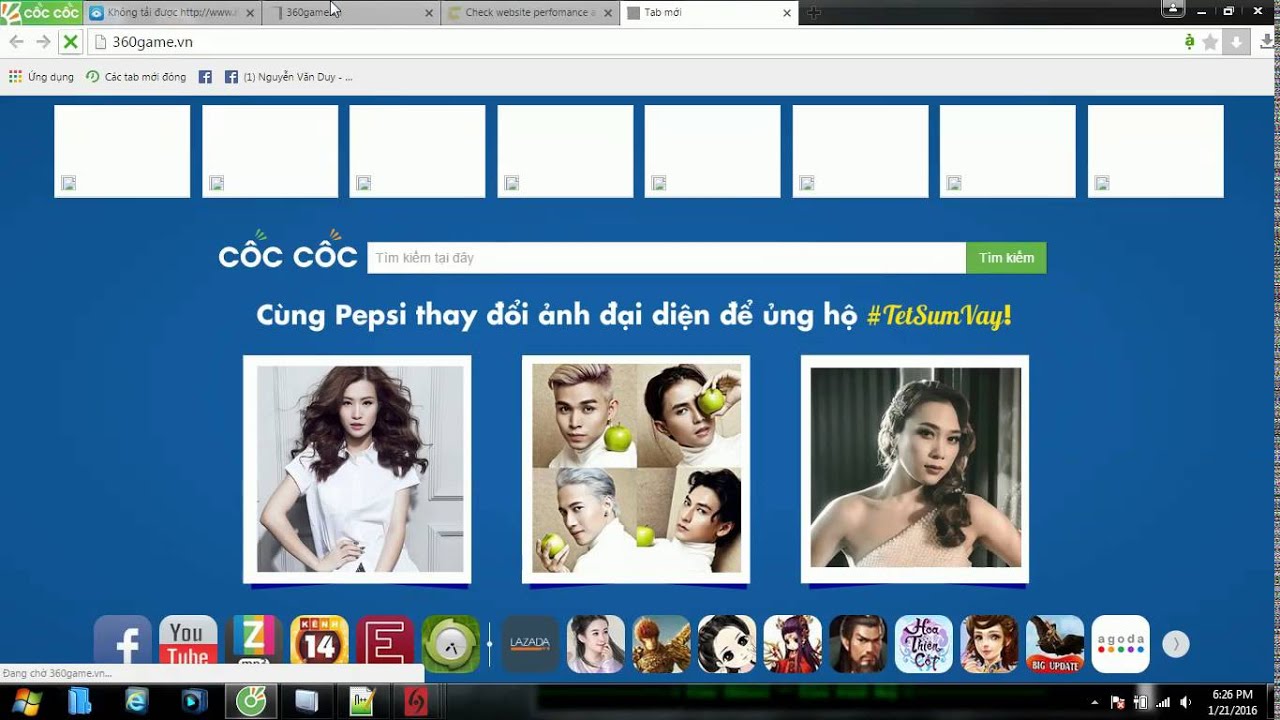Switch to the Check website performance tab
The width and height of the screenshot is (1280, 720).
tap(530, 13)
